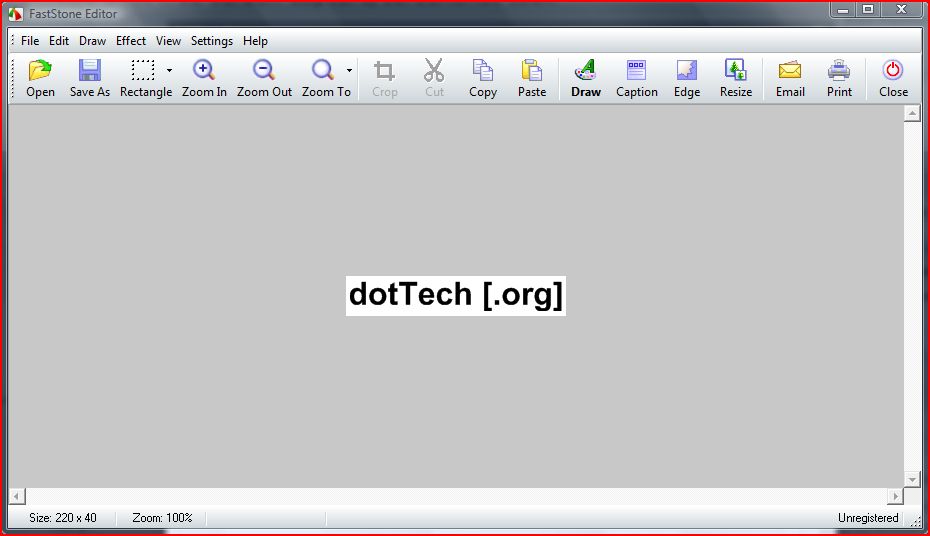Add a Caption to the image
This screenshot has height=536, width=930.
pos(636,71)
